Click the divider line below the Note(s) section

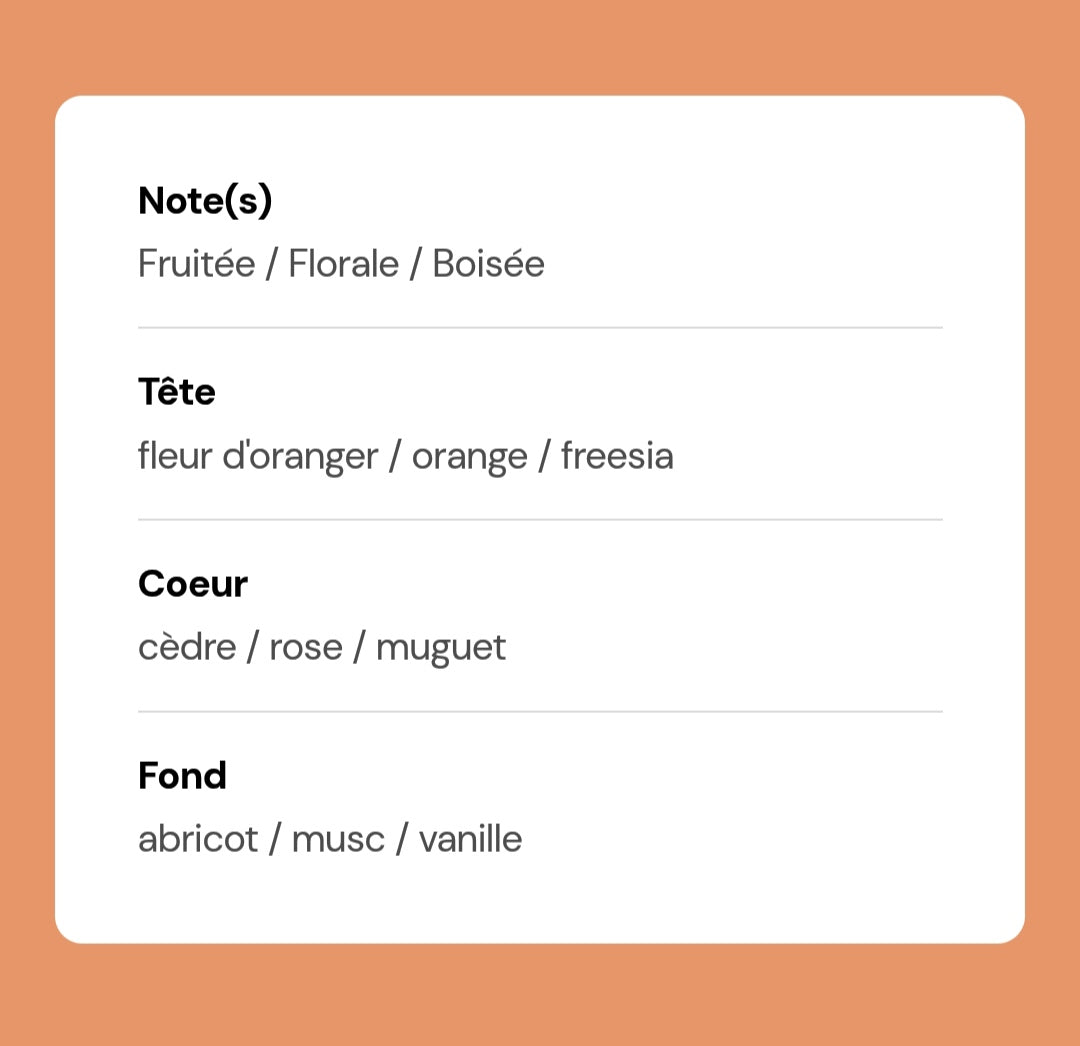pyautogui.click(x=540, y=327)
